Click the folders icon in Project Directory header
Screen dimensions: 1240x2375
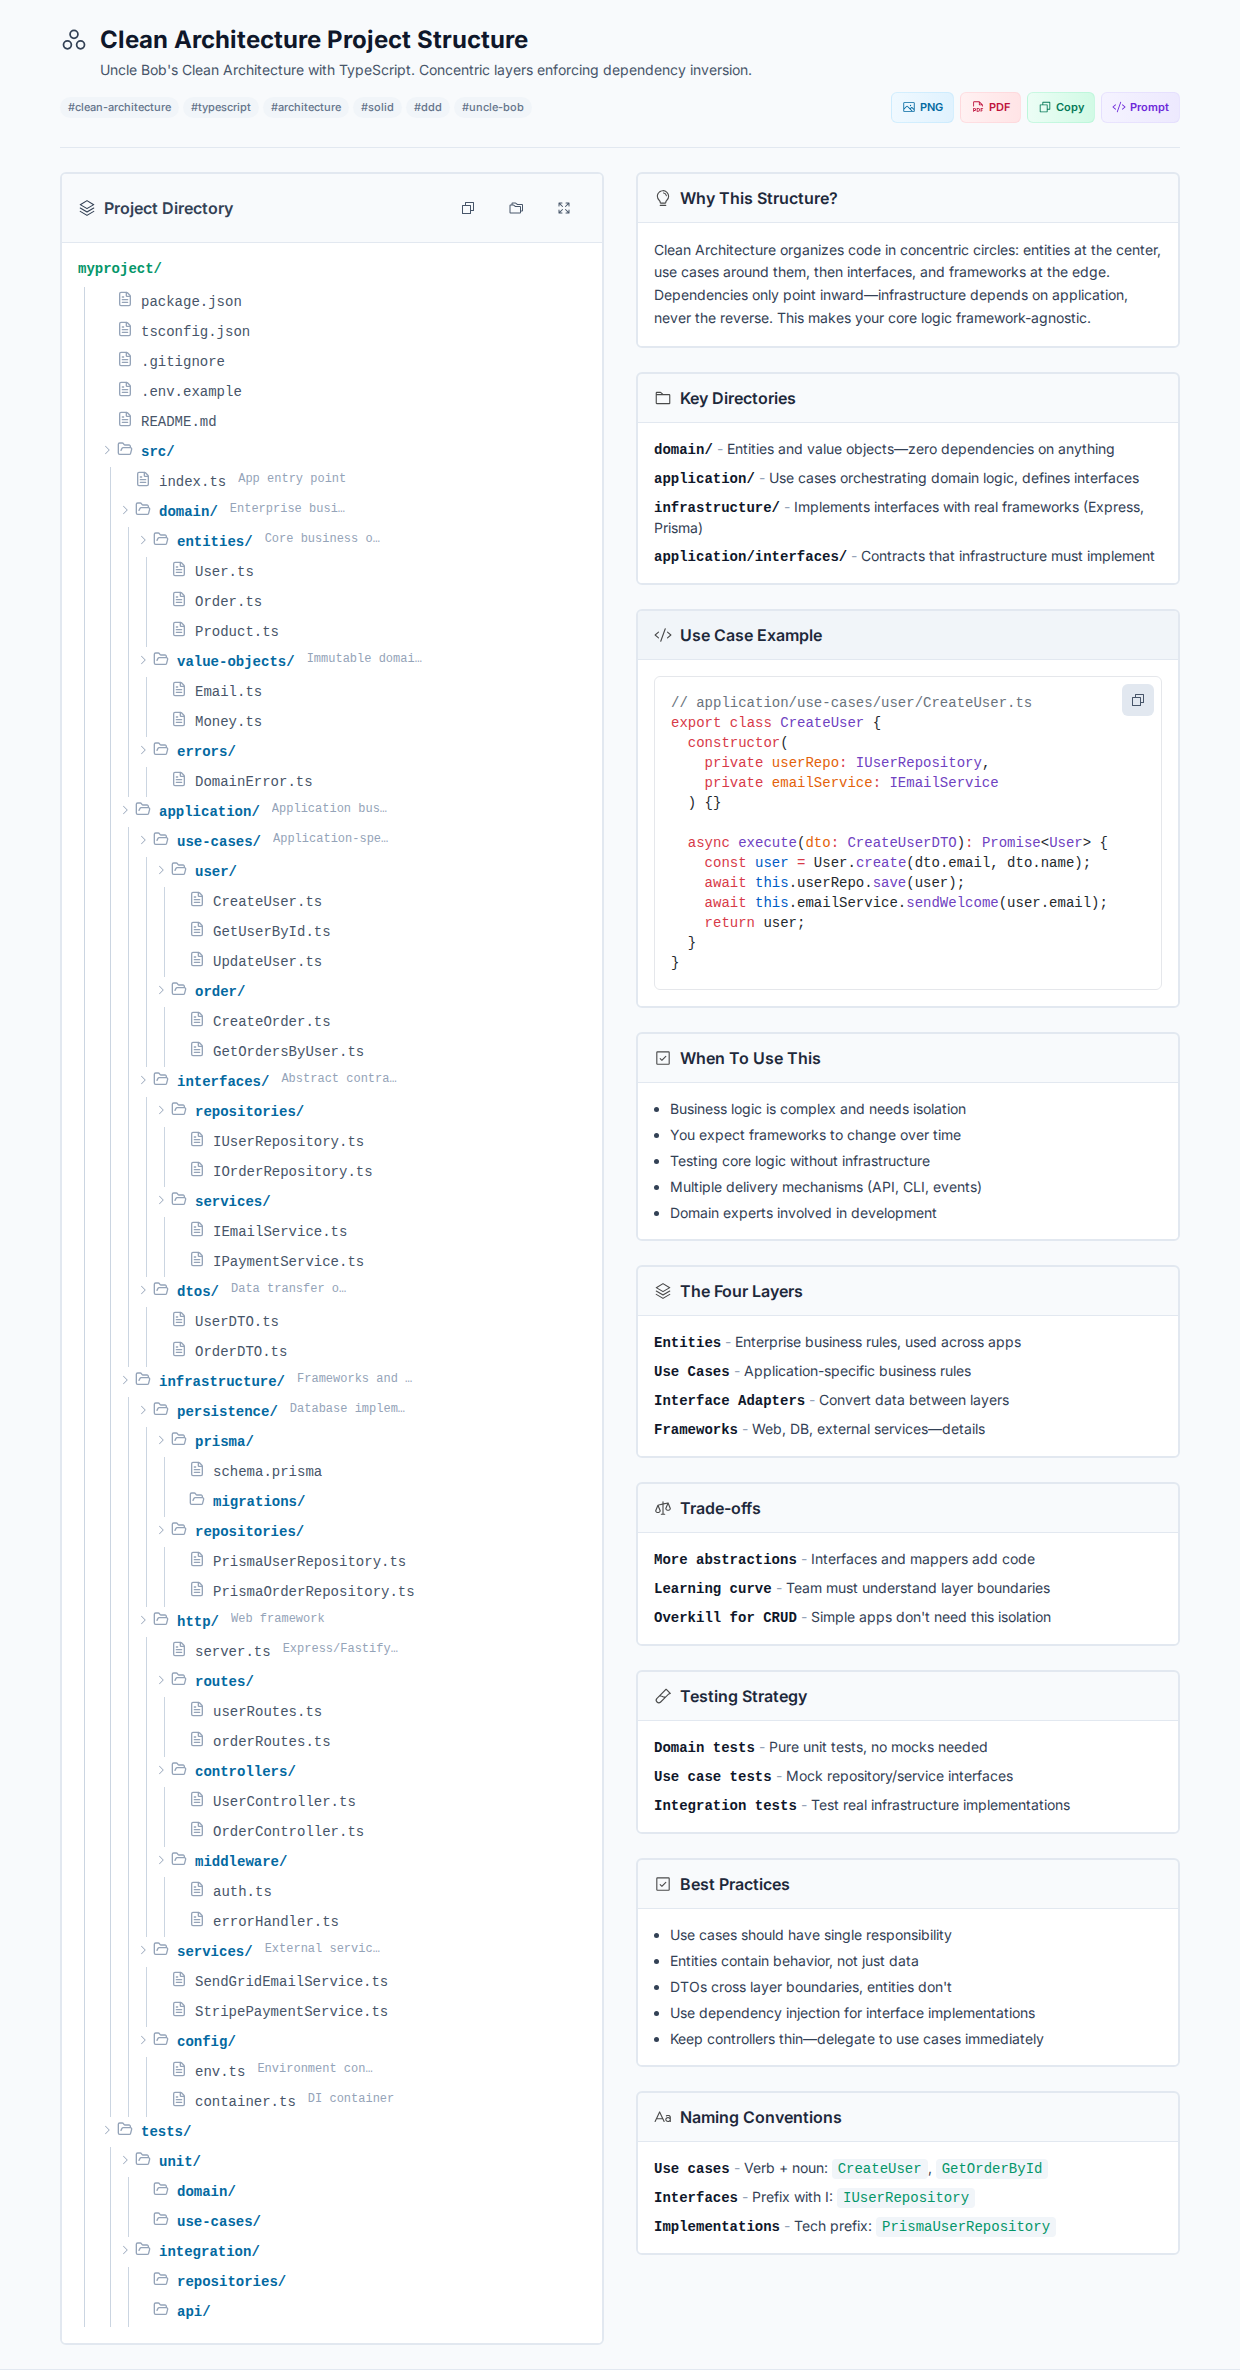pos(516,208)
